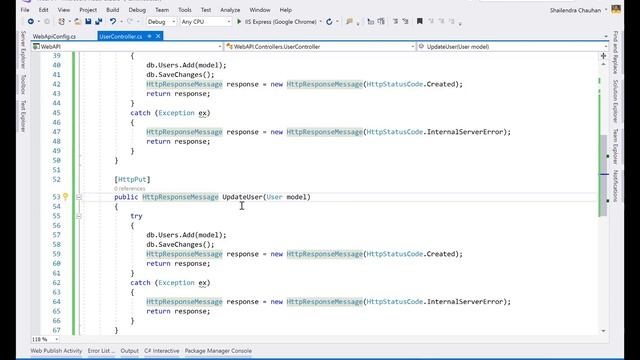Pin the UserController.cs tab
Viewport: 640px width, 360px height.
(x=149, y=36)
